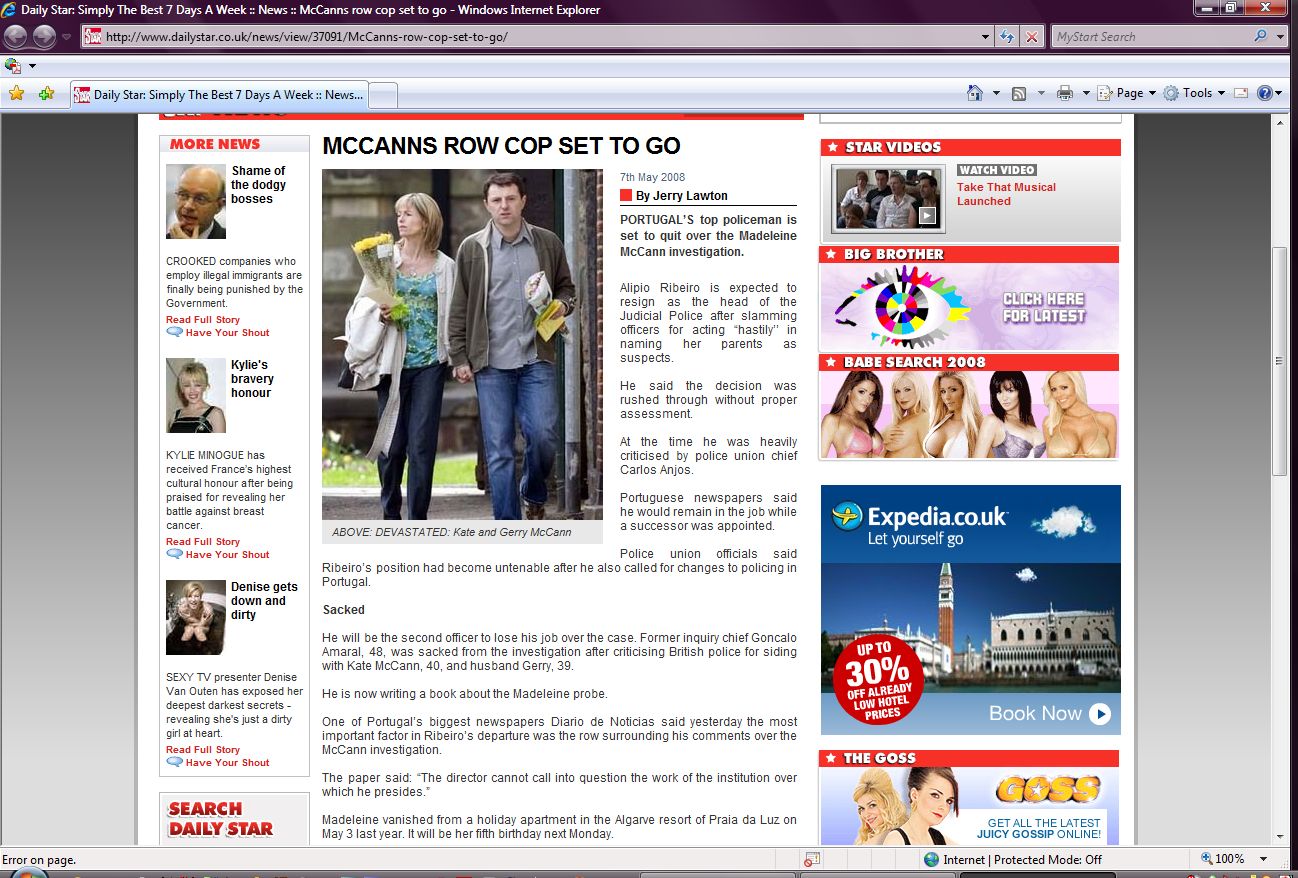Screen dimensions: 1298x878
Task: Expand the address bar history dropdown
Action: (x=986, y=37)
